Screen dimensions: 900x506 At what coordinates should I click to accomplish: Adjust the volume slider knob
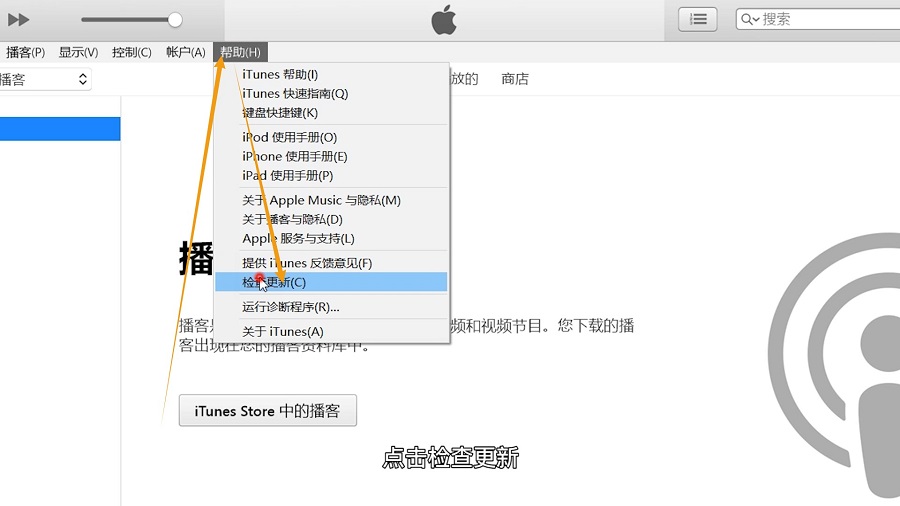pyautogui.click(x=175, y=20)
